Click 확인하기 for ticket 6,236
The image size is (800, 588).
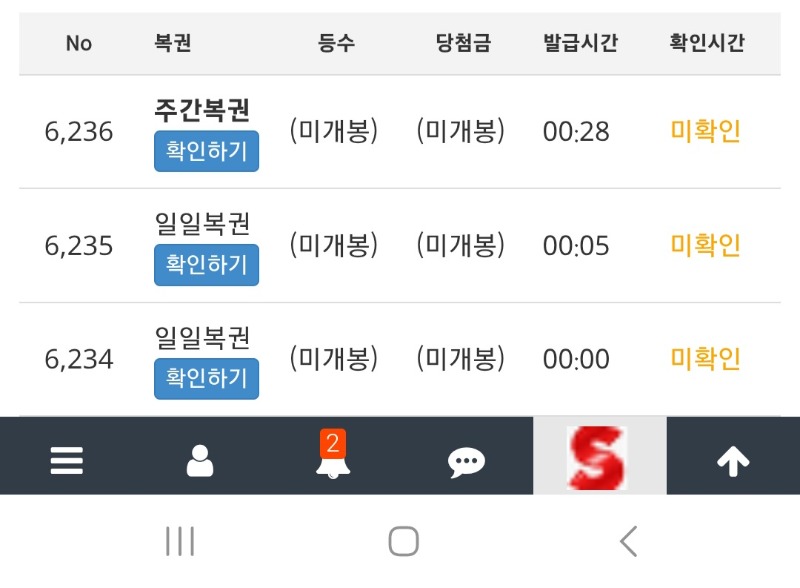(206, 152)
